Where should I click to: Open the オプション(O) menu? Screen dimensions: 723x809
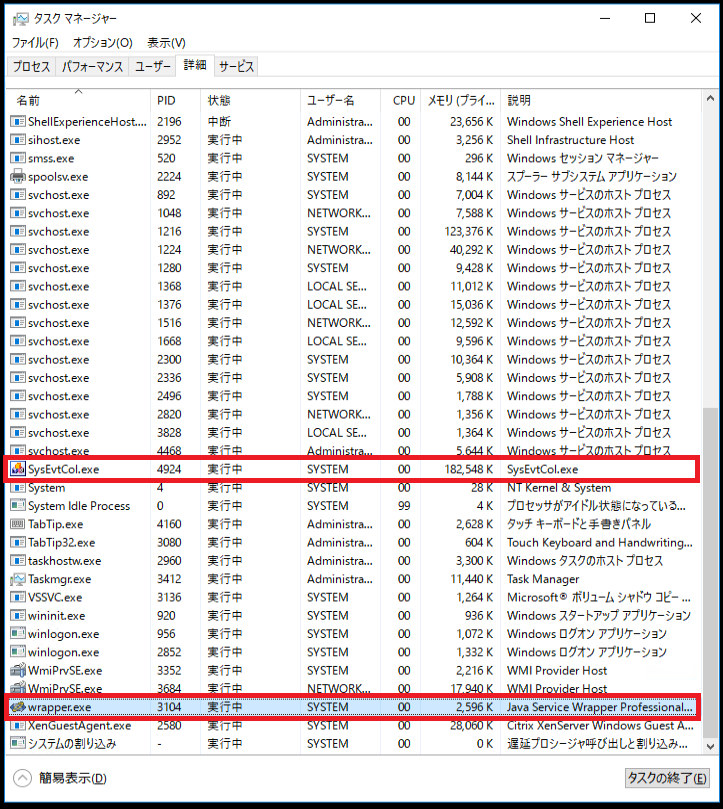coord(103,42)
